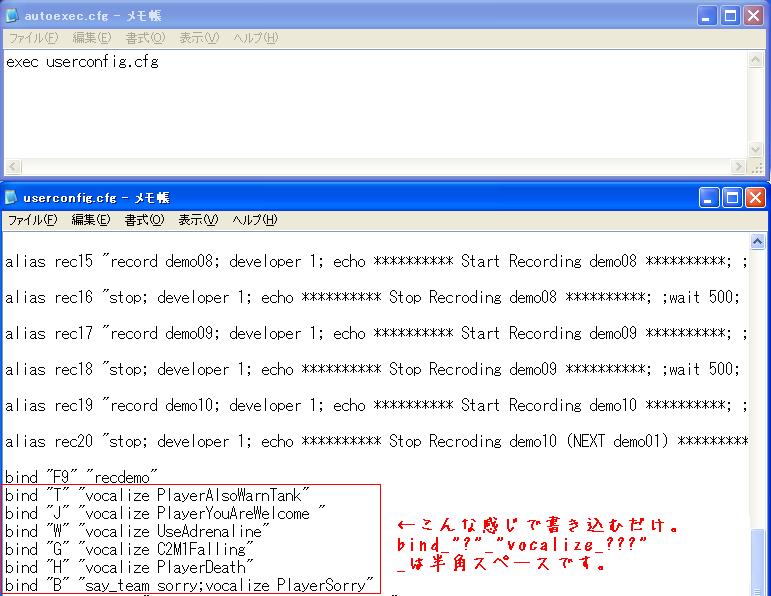Screen dimensions: 771x596
Task: Click the say_team sorry bind line
Action: (189, 585)
